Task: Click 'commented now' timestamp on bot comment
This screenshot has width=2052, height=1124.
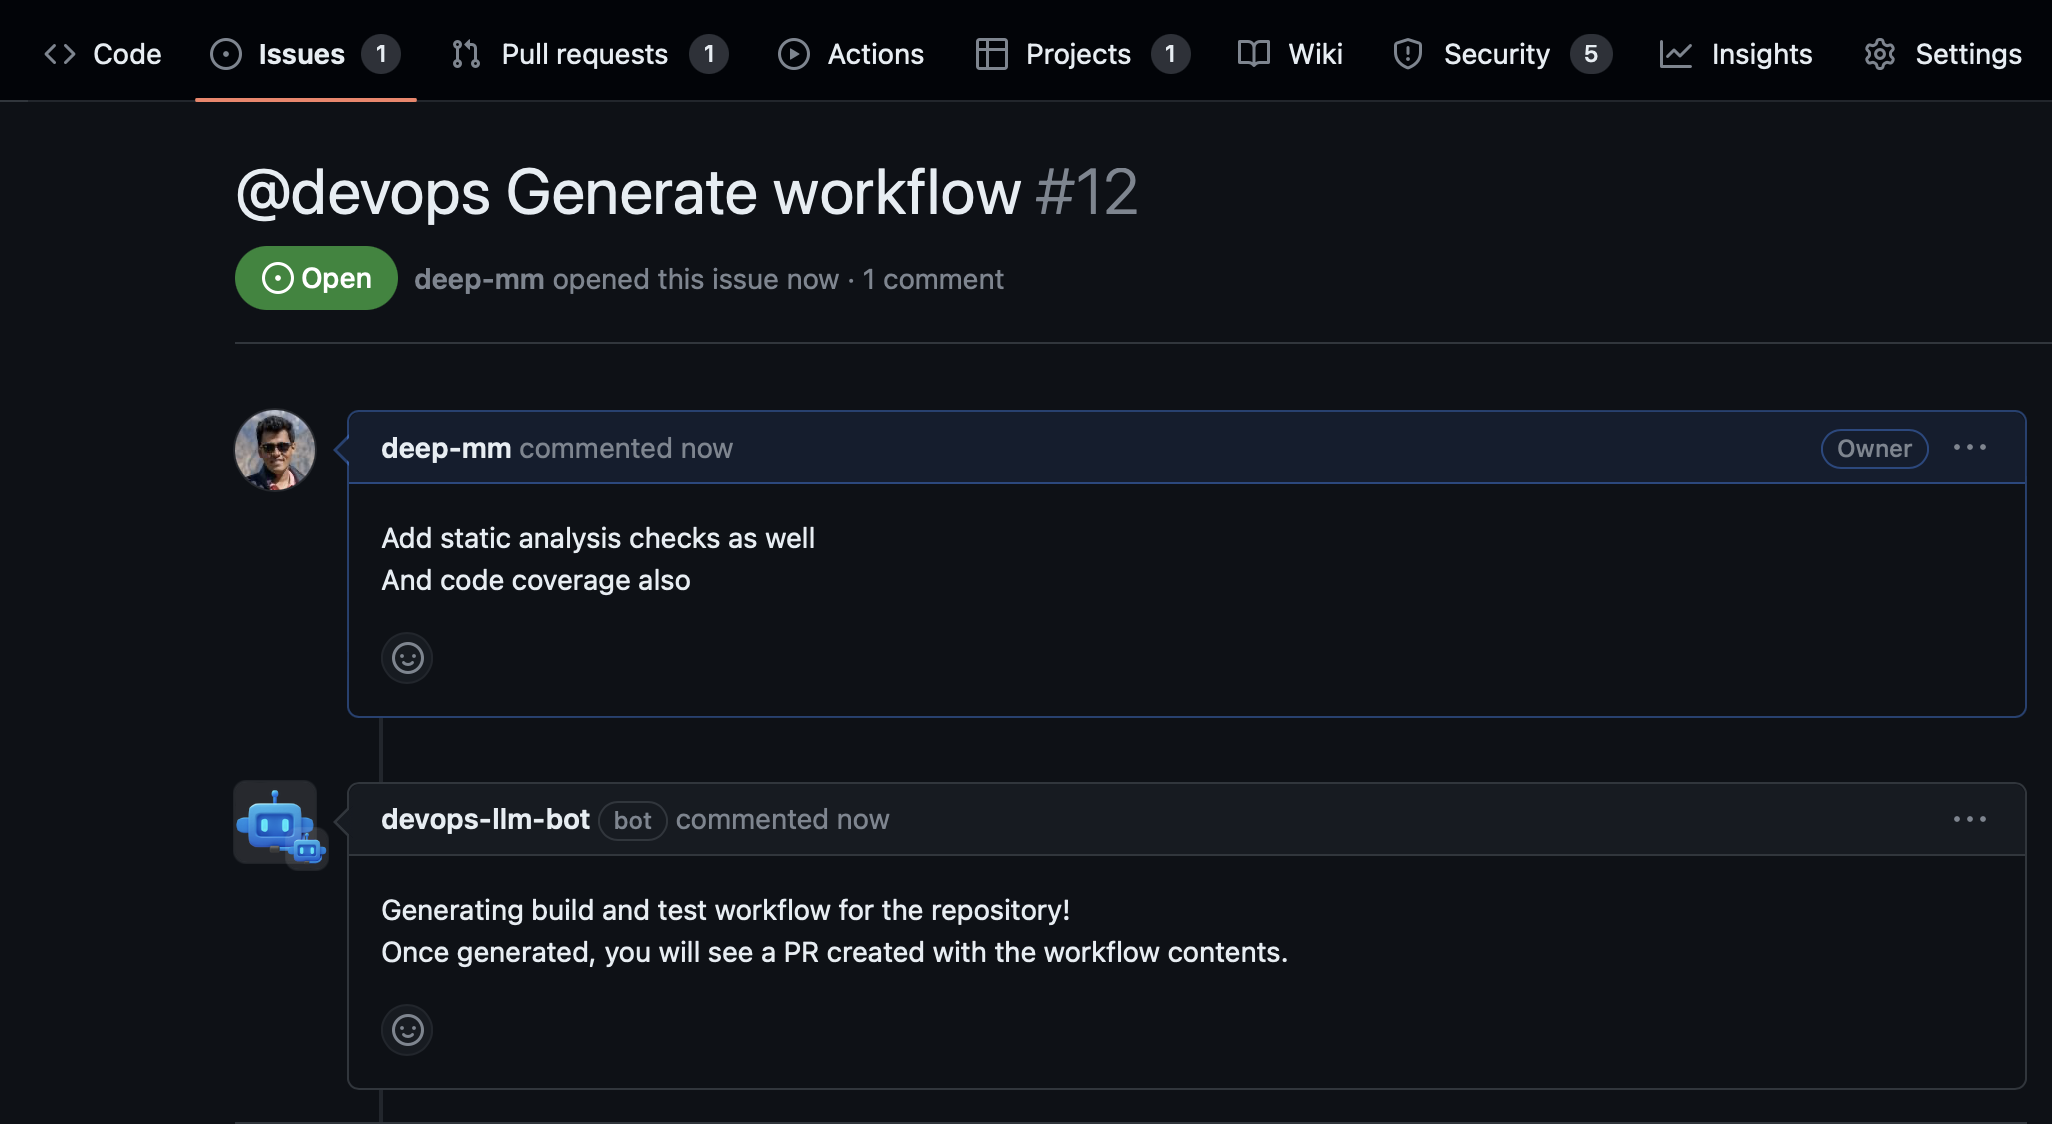Action: point(782,820)
